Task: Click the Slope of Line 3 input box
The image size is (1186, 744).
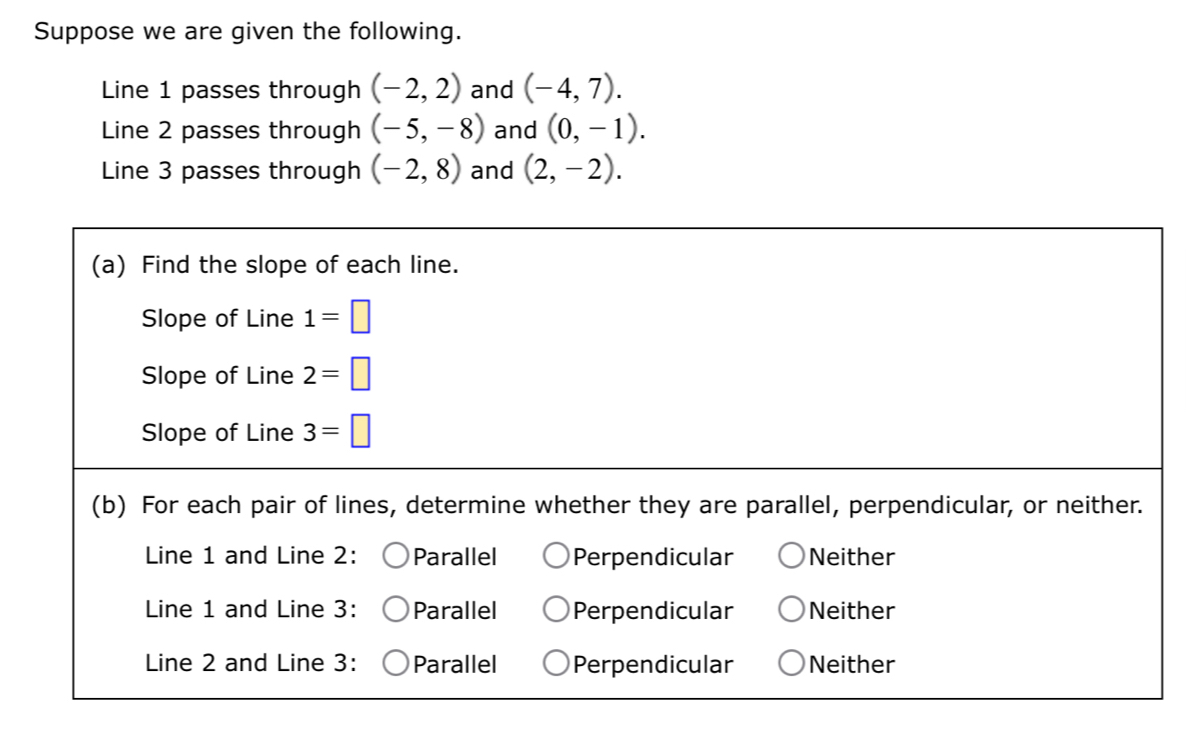Action: tap(361, 432)
